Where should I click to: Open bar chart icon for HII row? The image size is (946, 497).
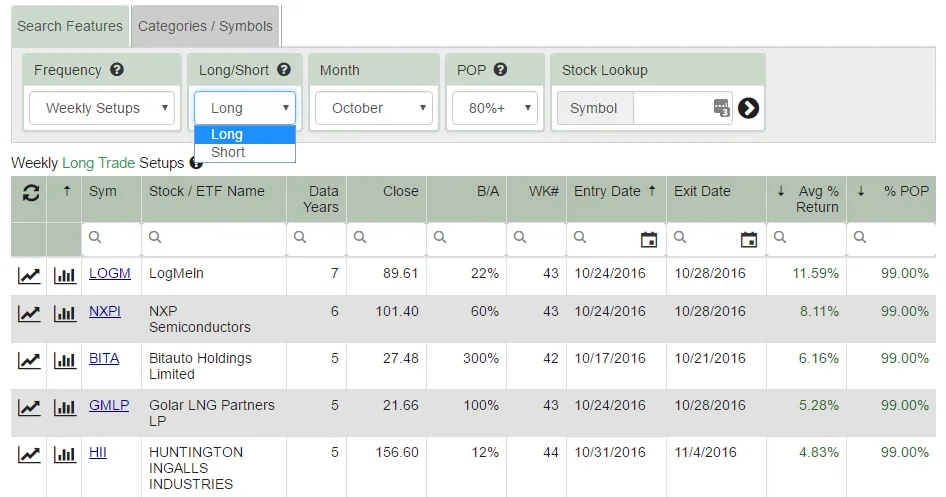tap(65, 454)
